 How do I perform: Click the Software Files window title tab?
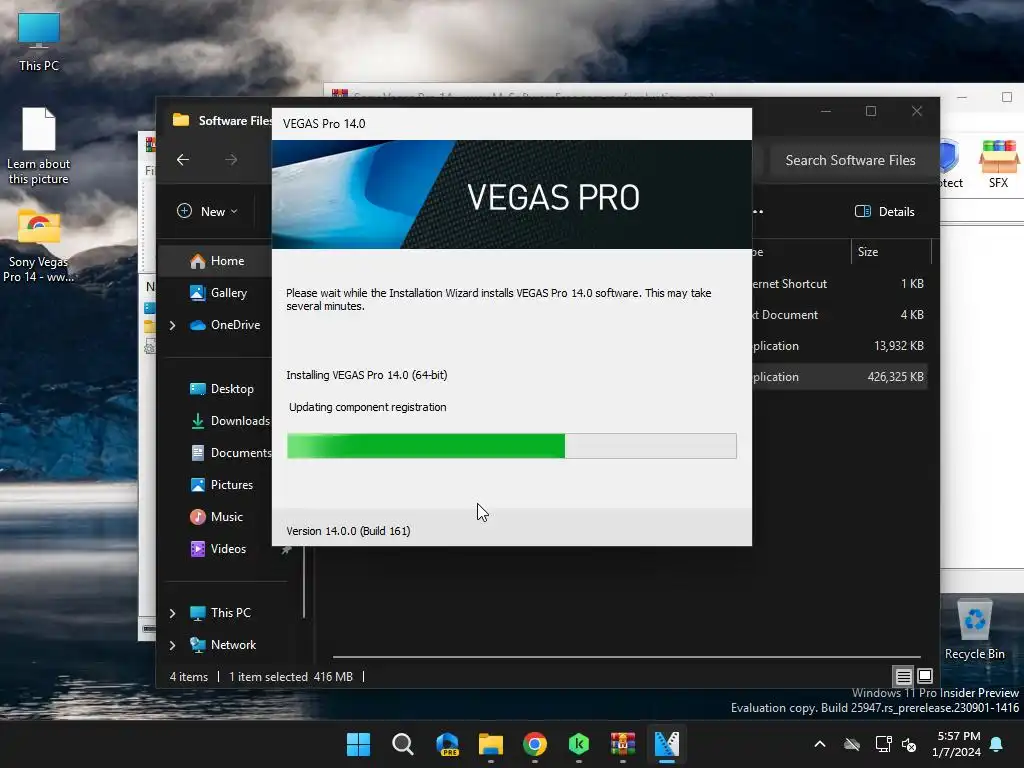[x=222, y=120]
